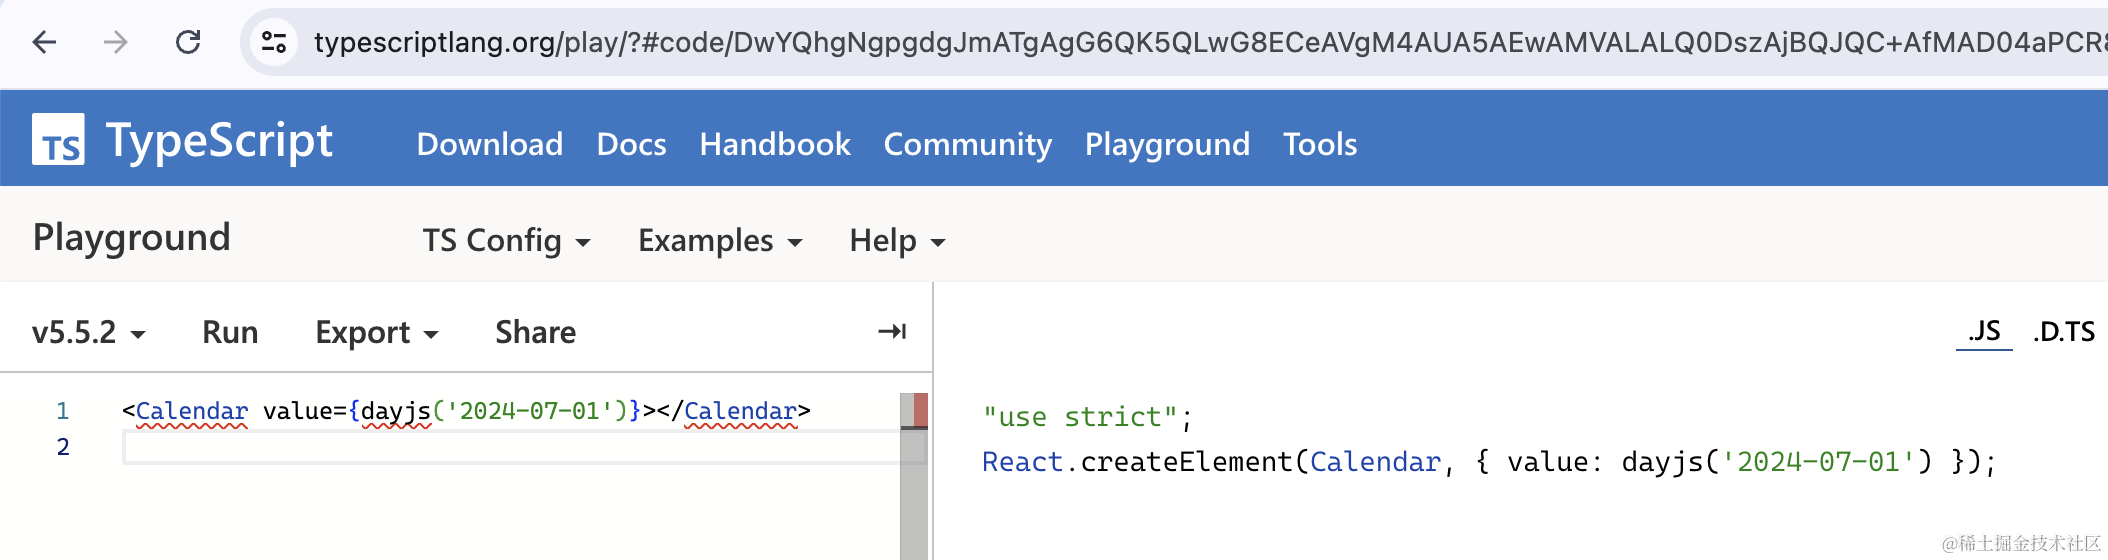Choose the v5.5.2 version dropdown
Viewport: 2108px width, 560px height.
point(89,332)
